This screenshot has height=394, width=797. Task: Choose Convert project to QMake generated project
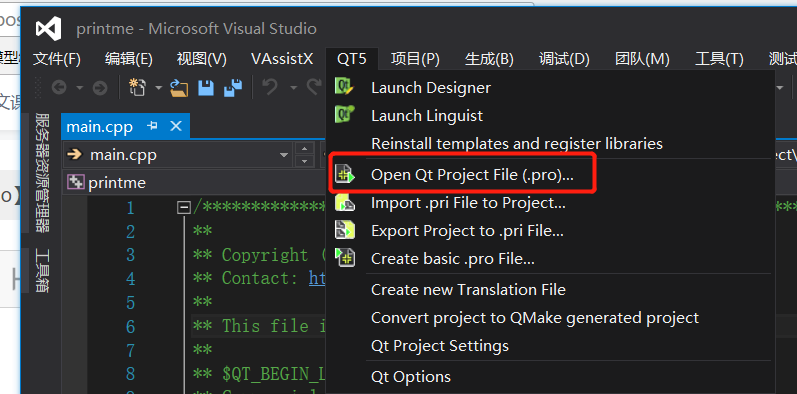tap(535, 318)
